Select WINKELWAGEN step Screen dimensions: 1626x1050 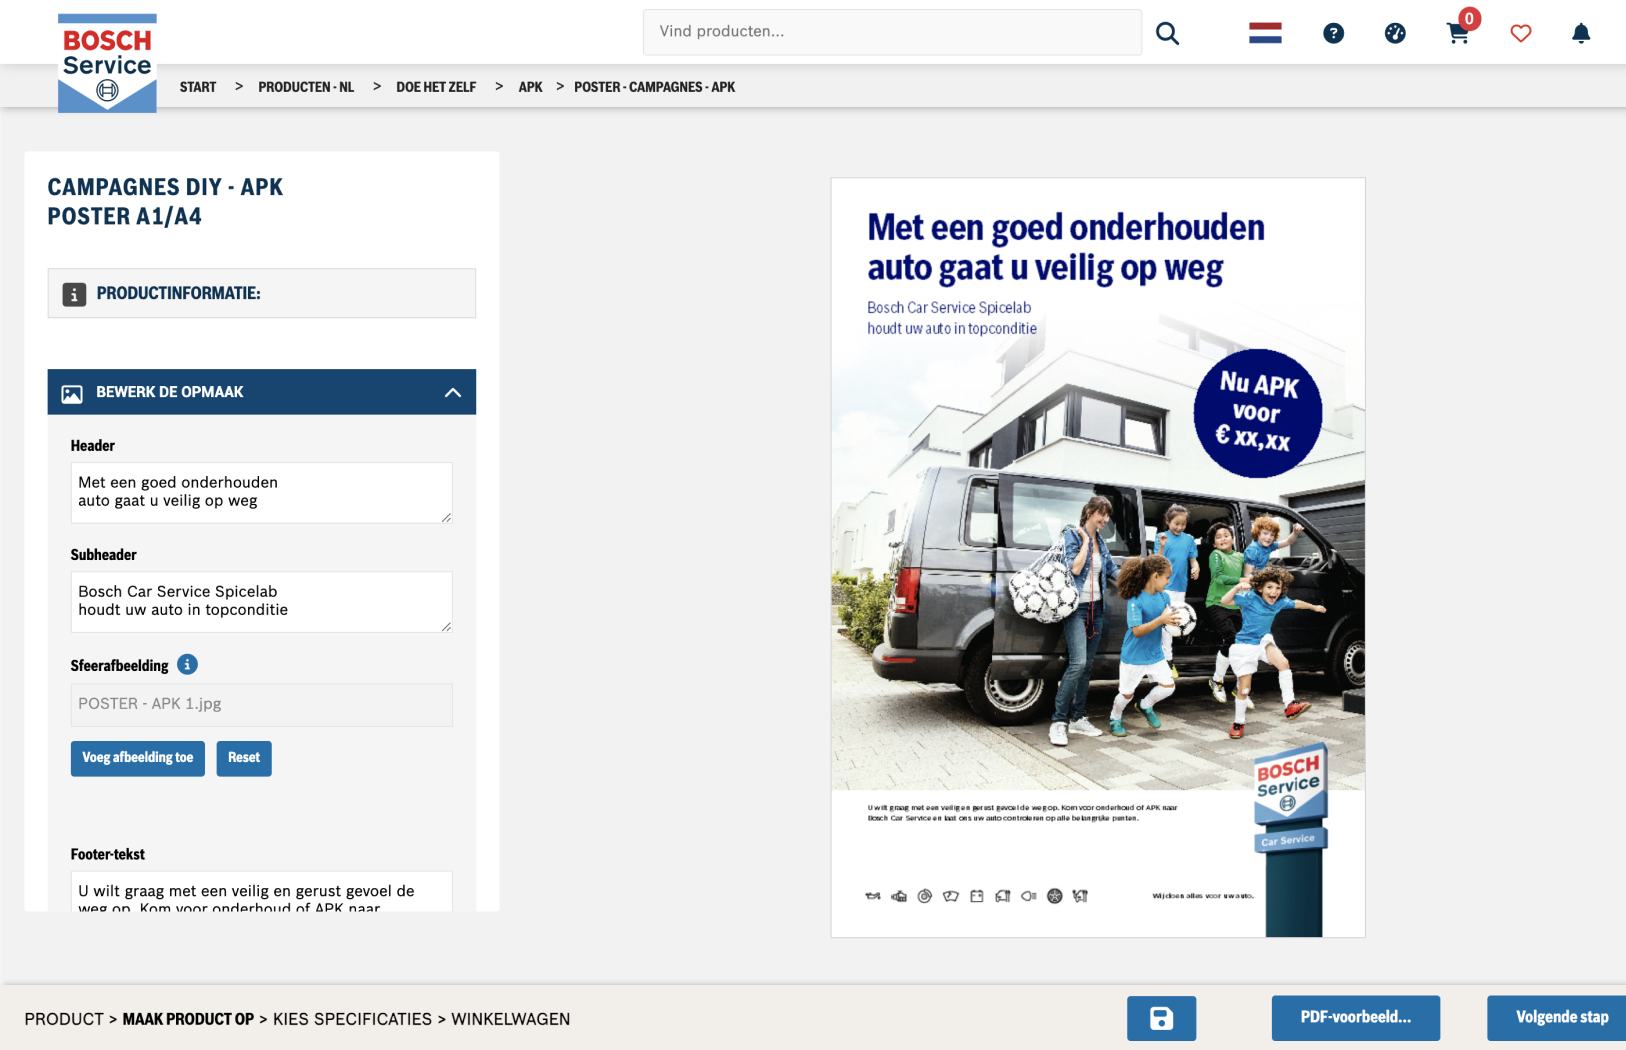point(511,1019)
